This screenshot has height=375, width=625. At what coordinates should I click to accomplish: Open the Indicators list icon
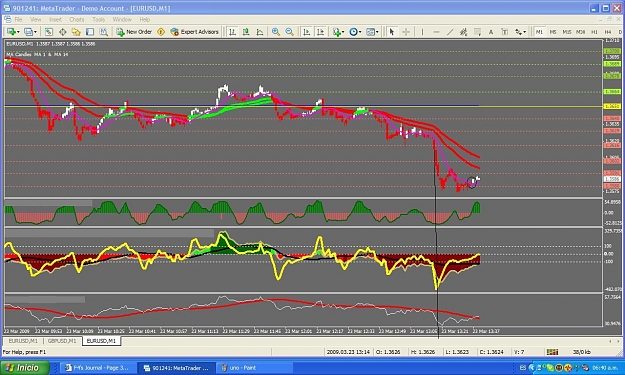[337, 31]
